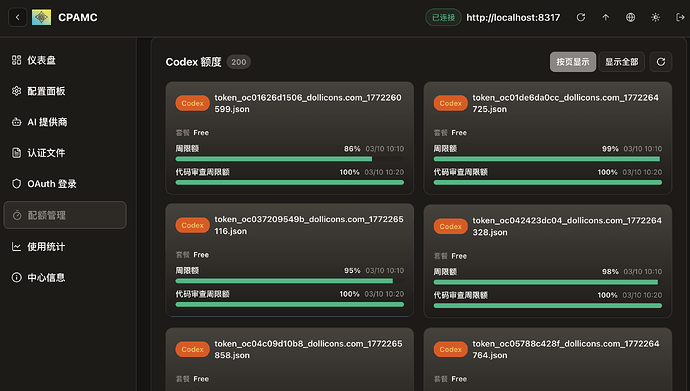Open 使用统计 menu item
This screenshot has height=391, width=690.
pos(65,247)
